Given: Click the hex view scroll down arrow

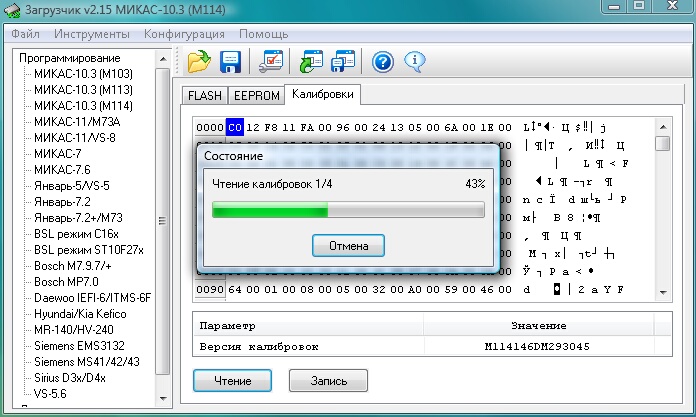Looking at the screenshot, I should tap(662, 292).
